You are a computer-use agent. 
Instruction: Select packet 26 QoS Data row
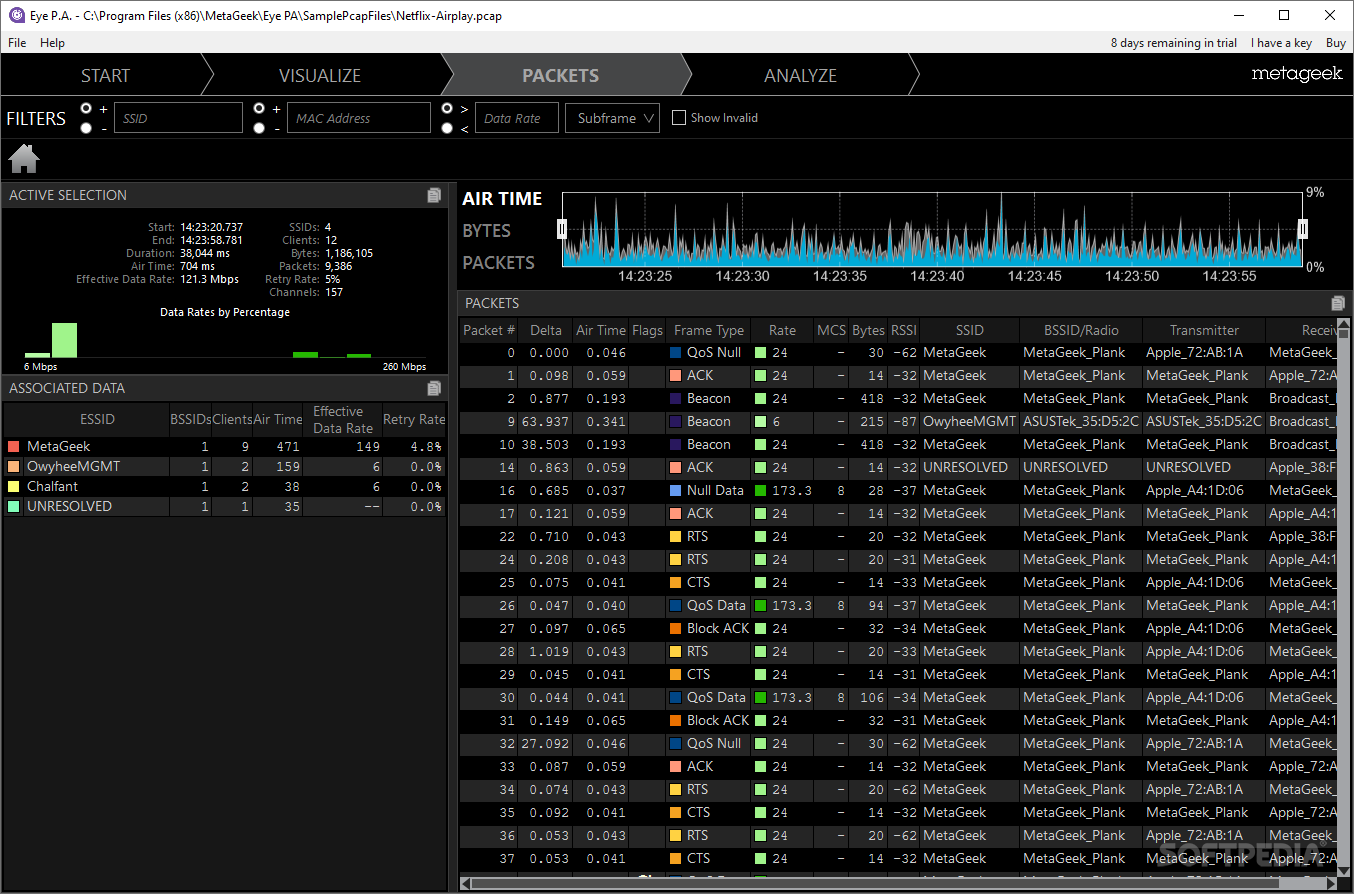(x=898, y=606)
